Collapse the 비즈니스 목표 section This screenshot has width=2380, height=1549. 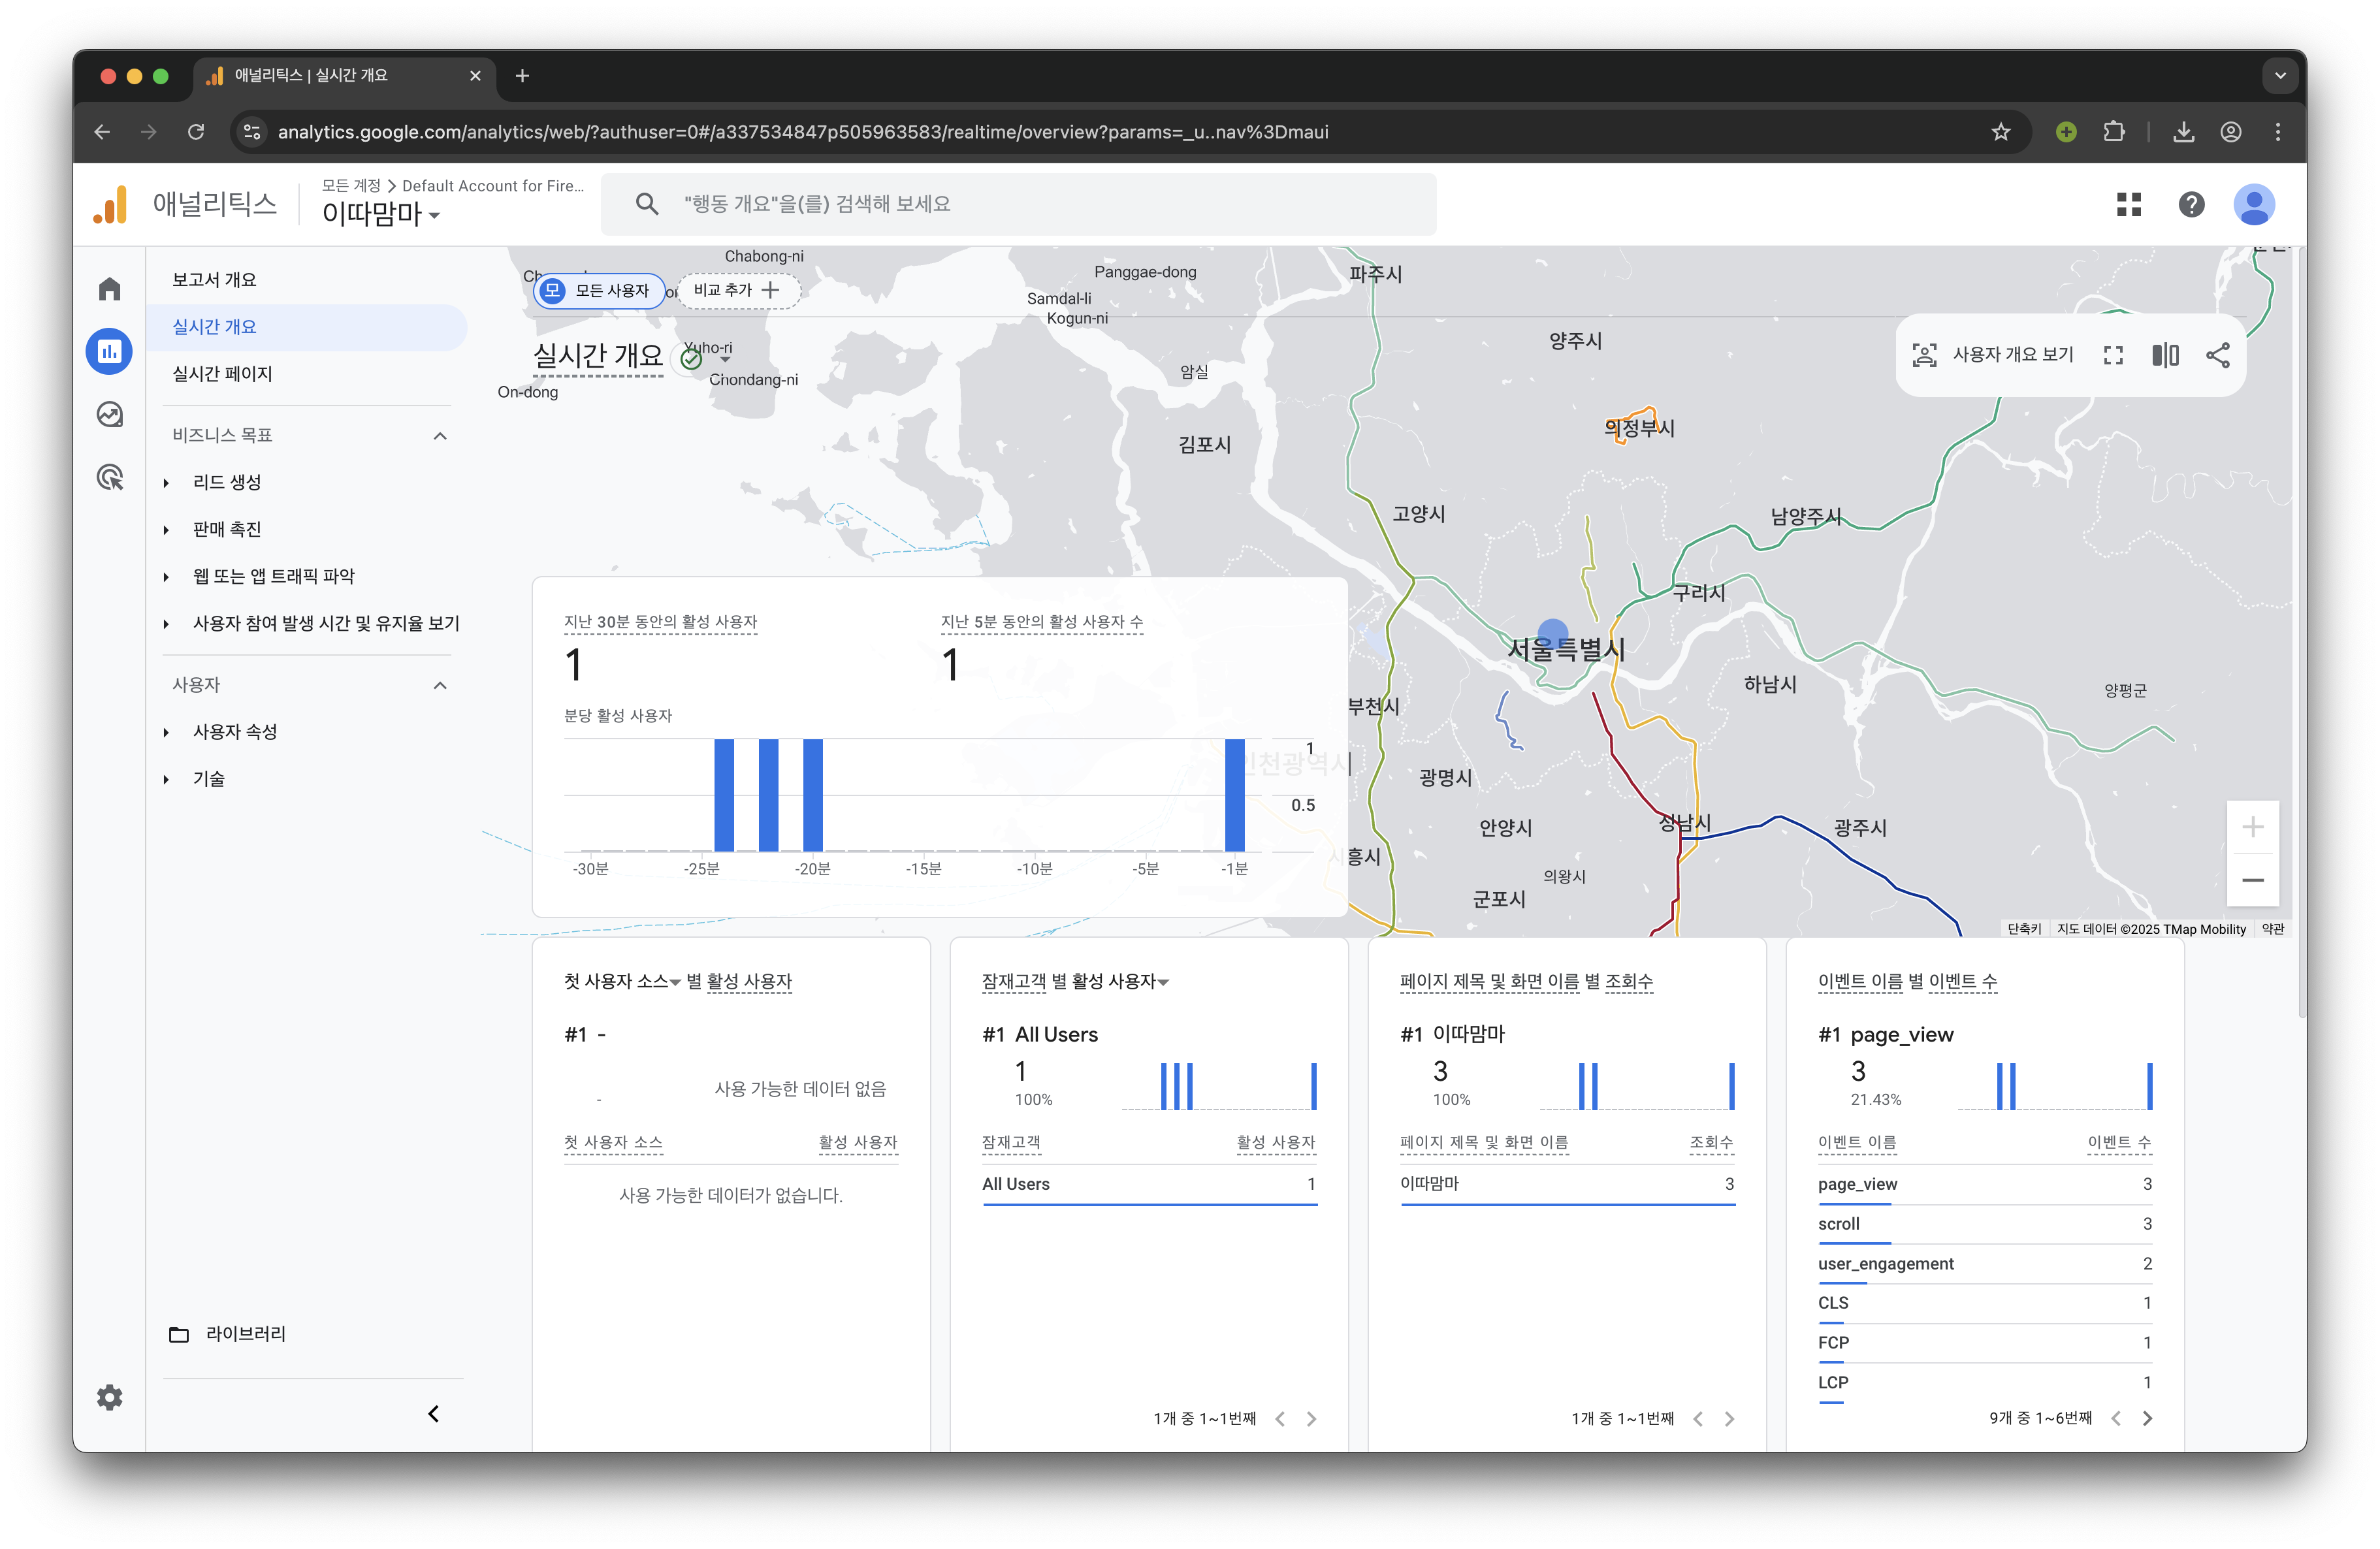click(440, 436)
